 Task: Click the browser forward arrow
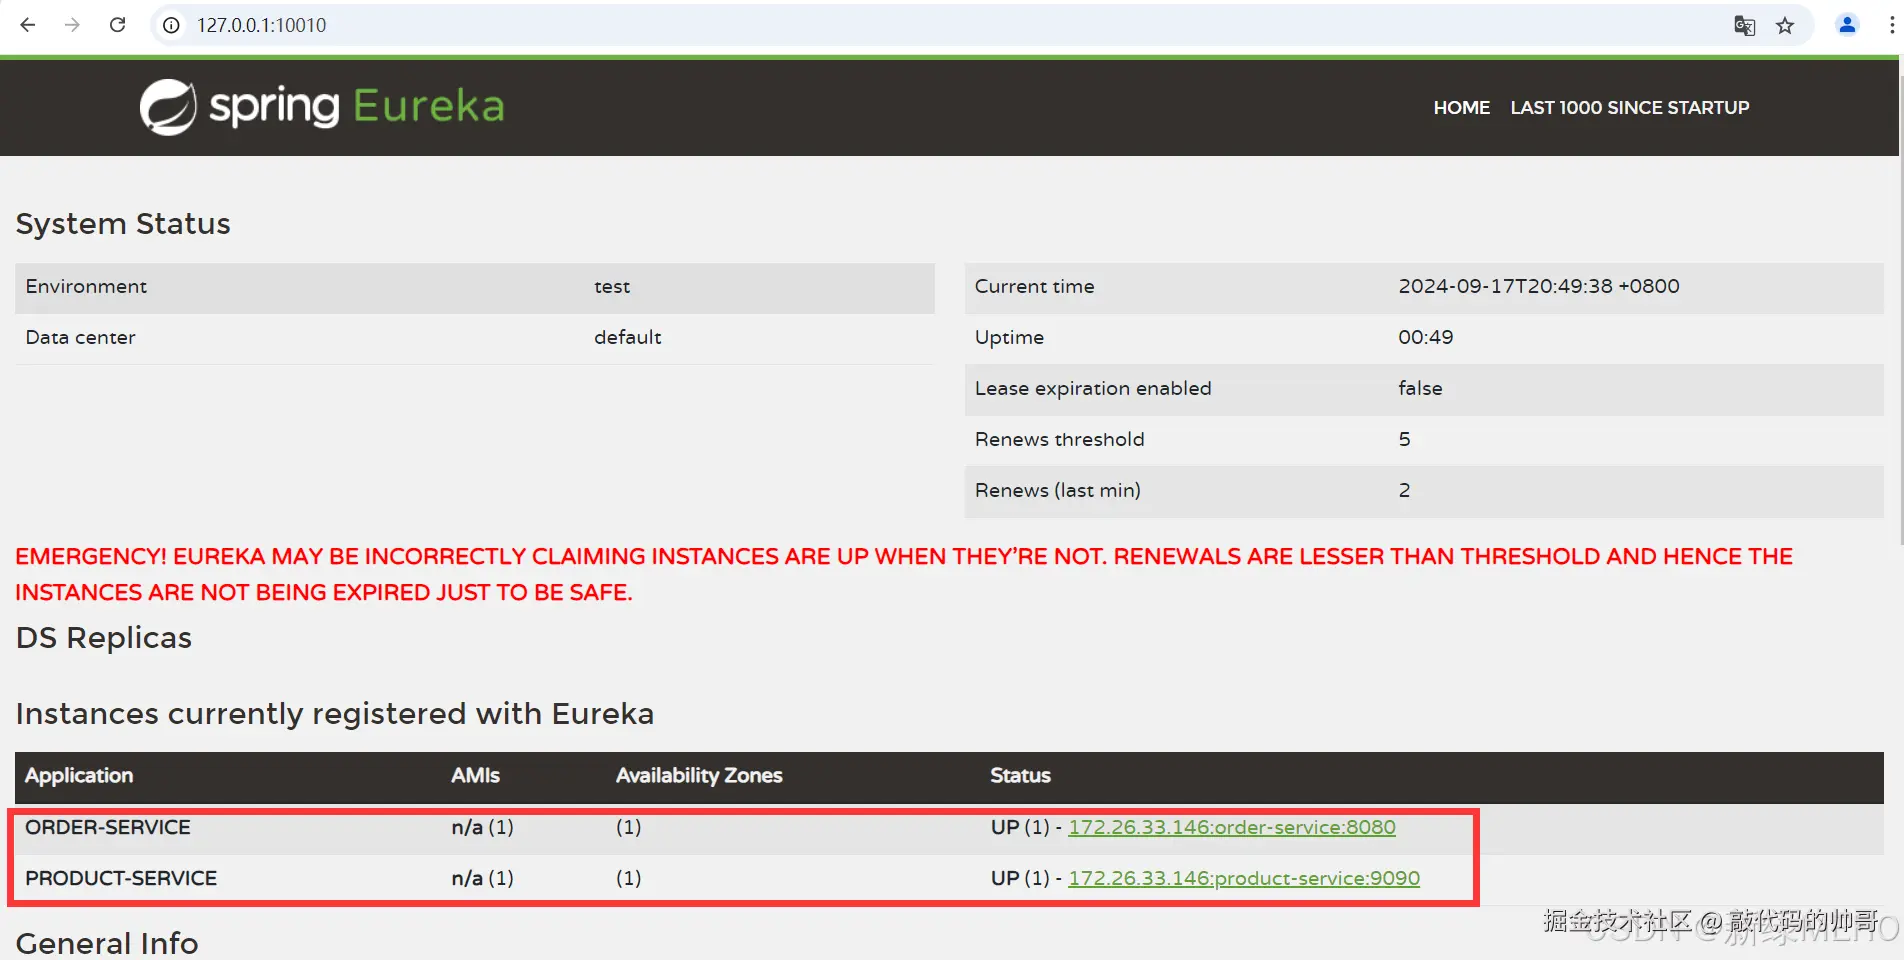point(72,25)
